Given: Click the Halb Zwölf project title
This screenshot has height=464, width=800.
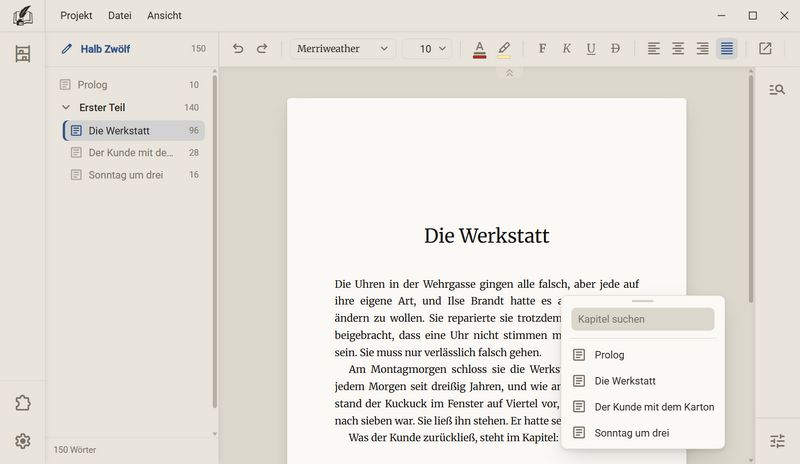Looking at the screenshot, I should pyautogui.click(x=105, y=49).
